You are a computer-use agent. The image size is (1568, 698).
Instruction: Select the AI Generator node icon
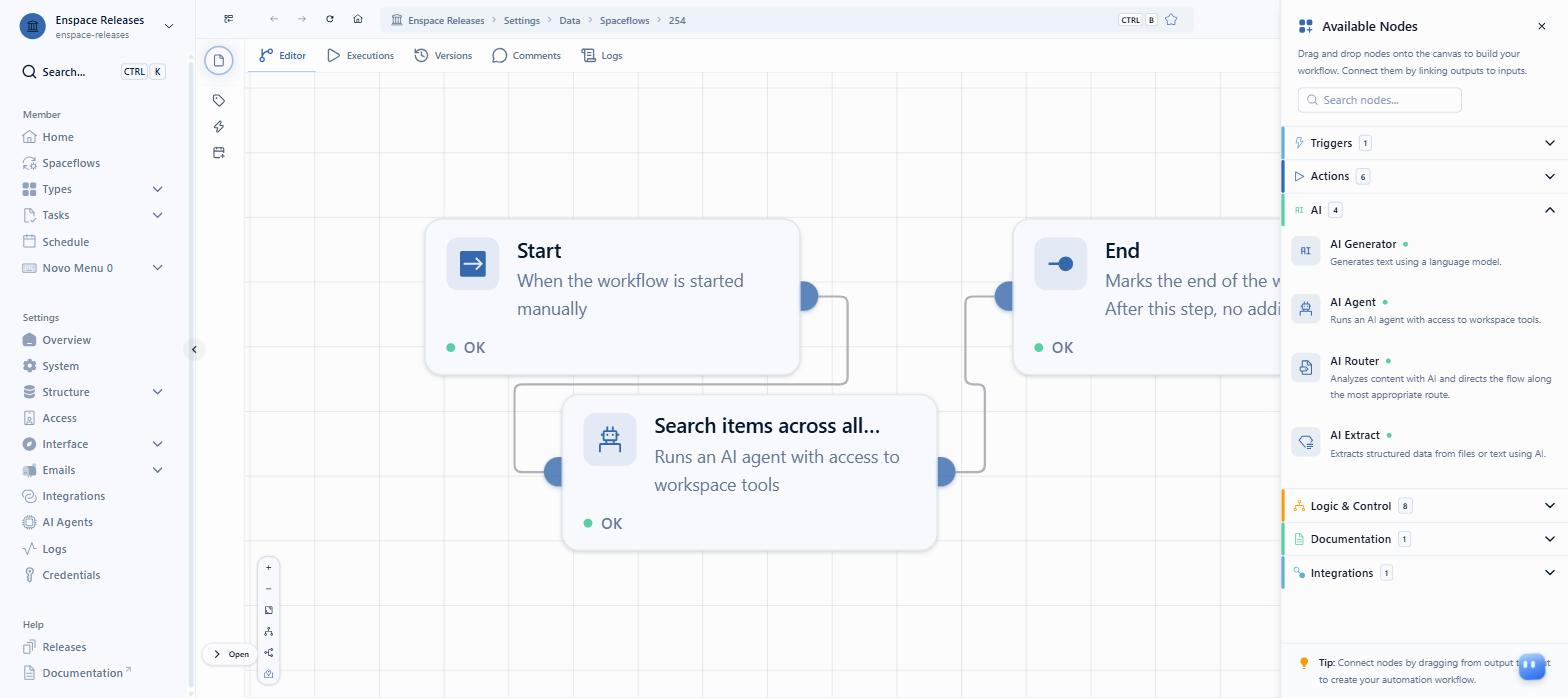(x=1306, y=251)
